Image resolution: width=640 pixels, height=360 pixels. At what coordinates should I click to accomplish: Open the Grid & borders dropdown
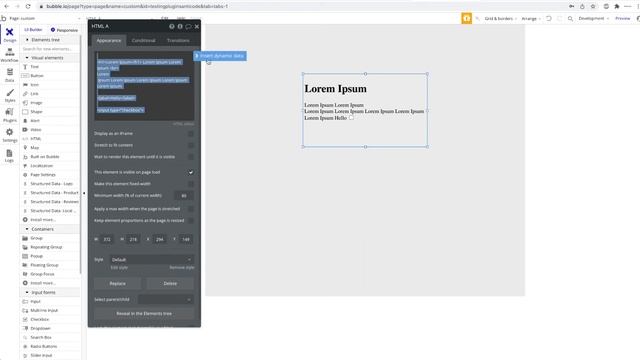tap(500, 18)
